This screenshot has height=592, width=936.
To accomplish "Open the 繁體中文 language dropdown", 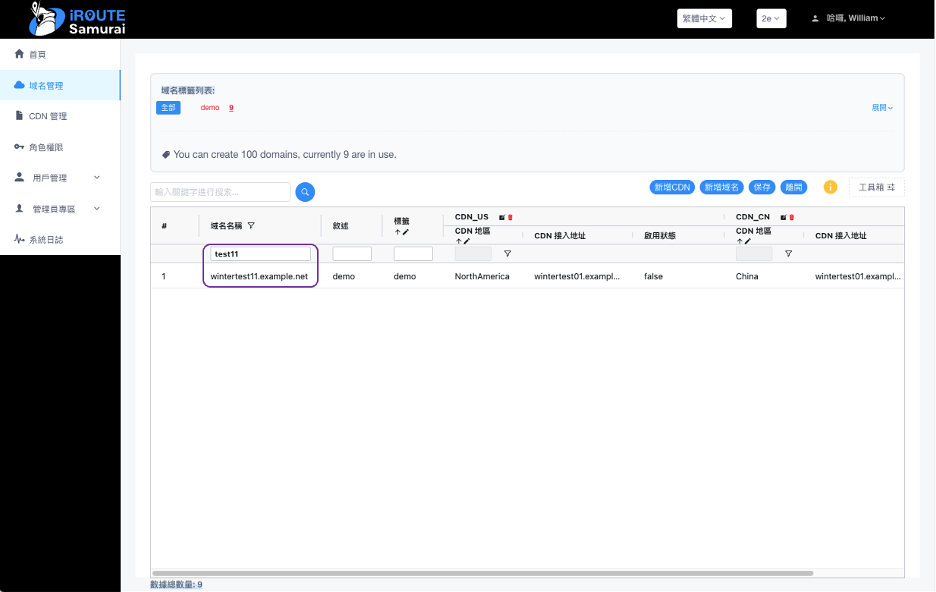I will [704, 18].
